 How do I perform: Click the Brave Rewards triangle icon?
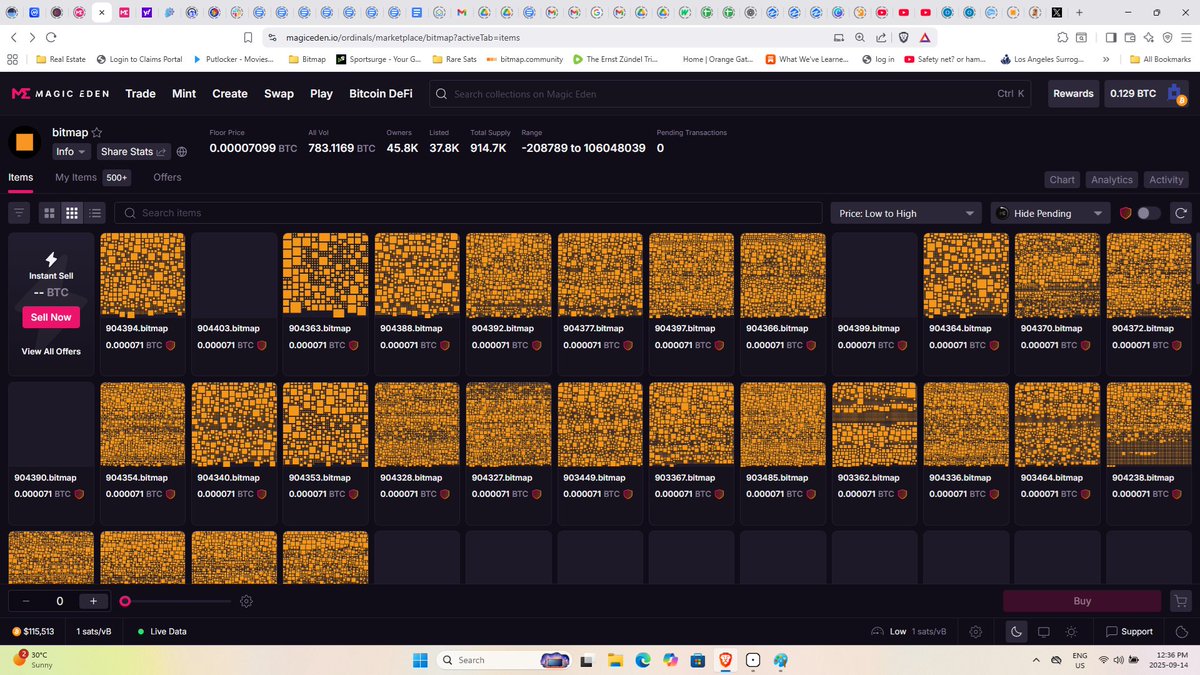(x=925, y=37)
